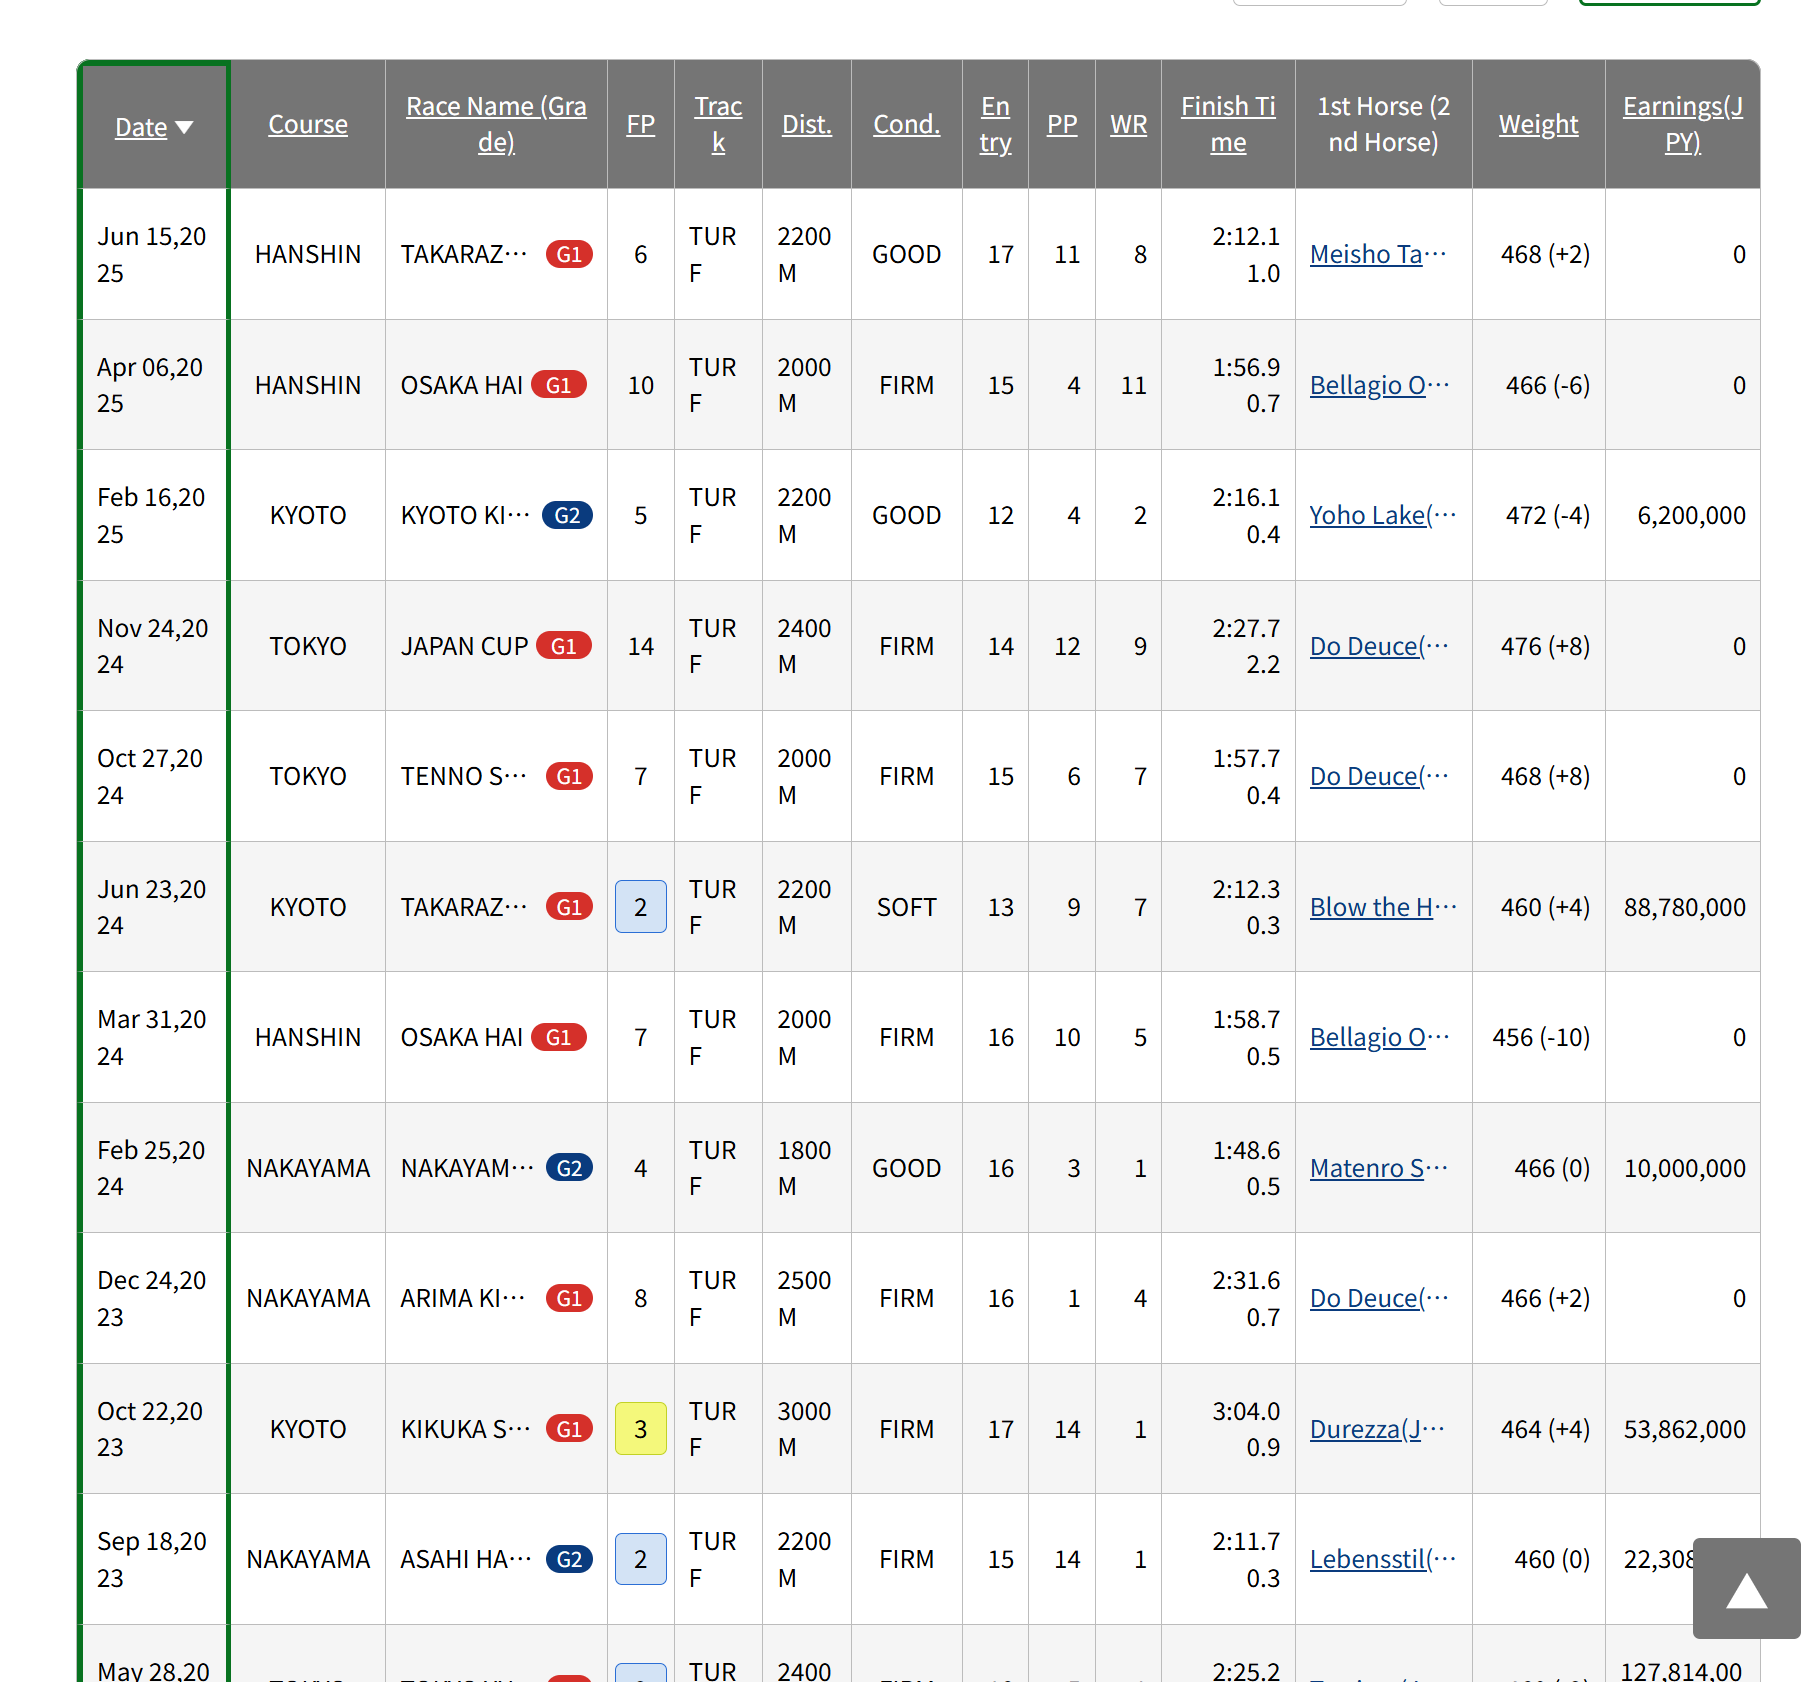
Task: Click the back-to-top arrow button
Action: pyautogui.click(x=1746, y=1588)
